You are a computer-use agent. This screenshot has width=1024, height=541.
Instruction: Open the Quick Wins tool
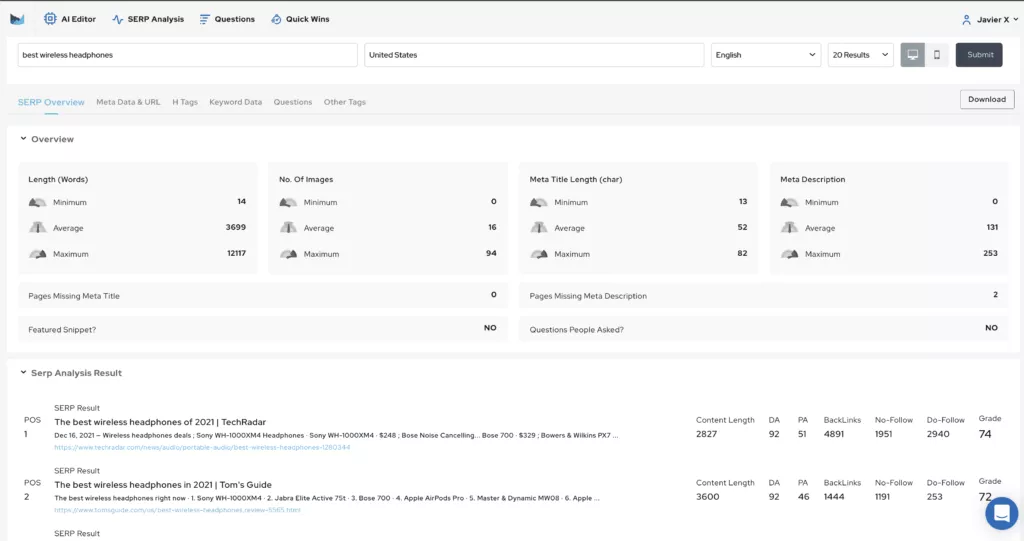[x=300, y=19]
